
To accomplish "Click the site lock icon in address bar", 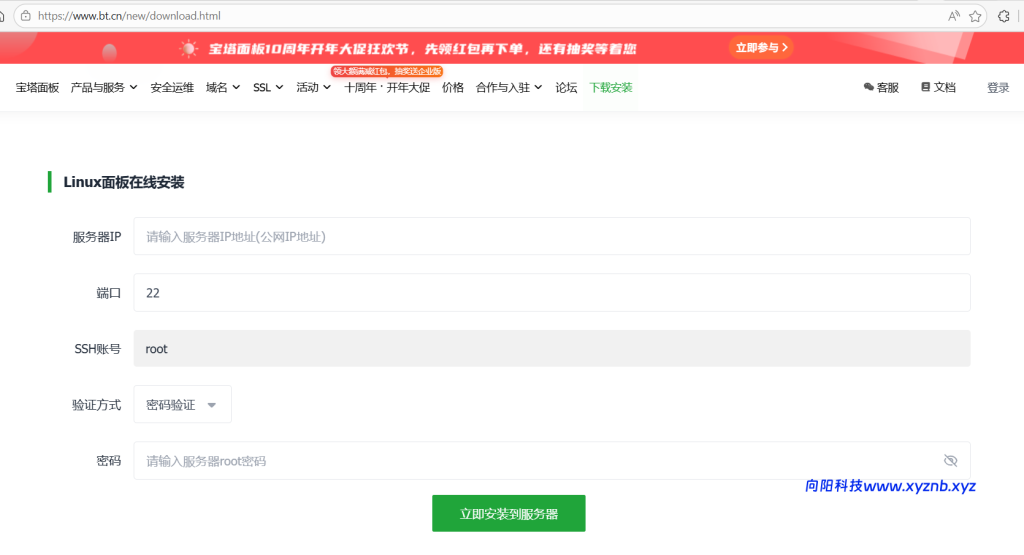I will click(x=25, y=16).
